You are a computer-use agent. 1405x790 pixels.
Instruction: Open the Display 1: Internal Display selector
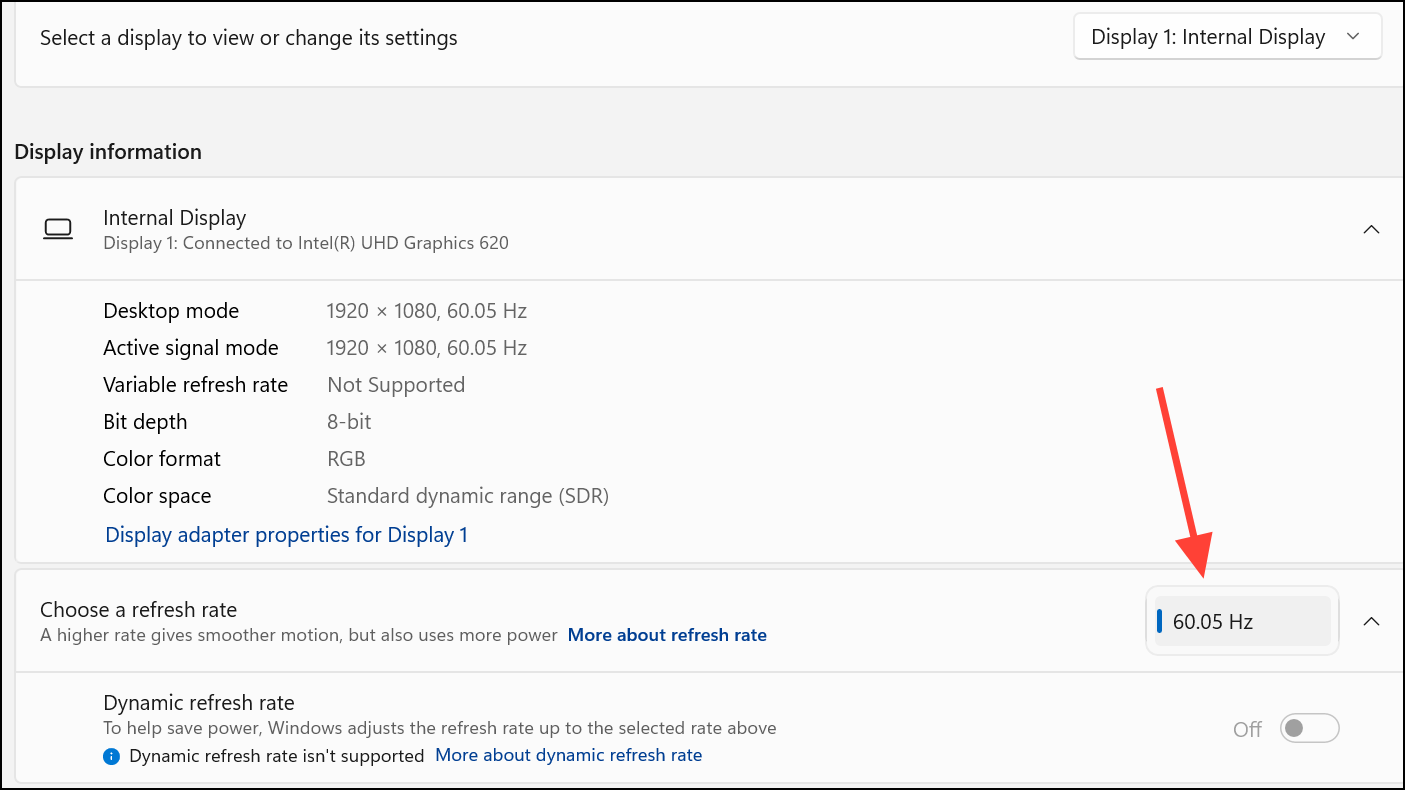pos(1226,36)
